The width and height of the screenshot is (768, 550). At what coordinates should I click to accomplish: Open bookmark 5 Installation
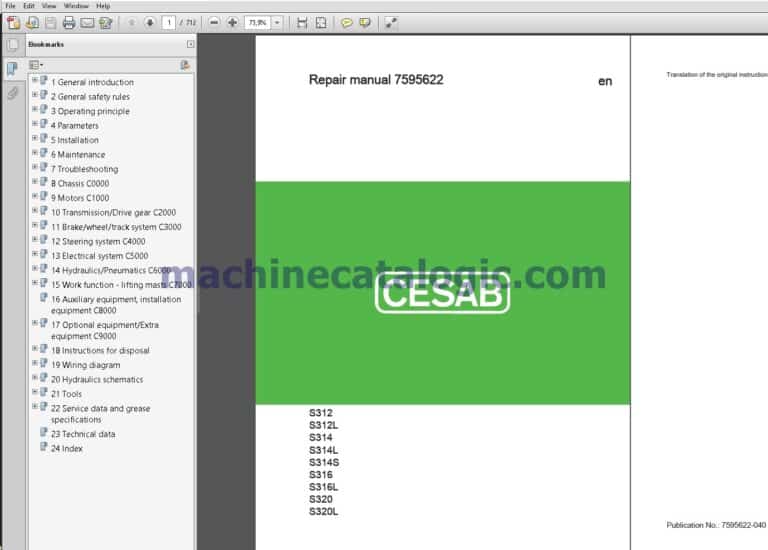pos(75,140)
